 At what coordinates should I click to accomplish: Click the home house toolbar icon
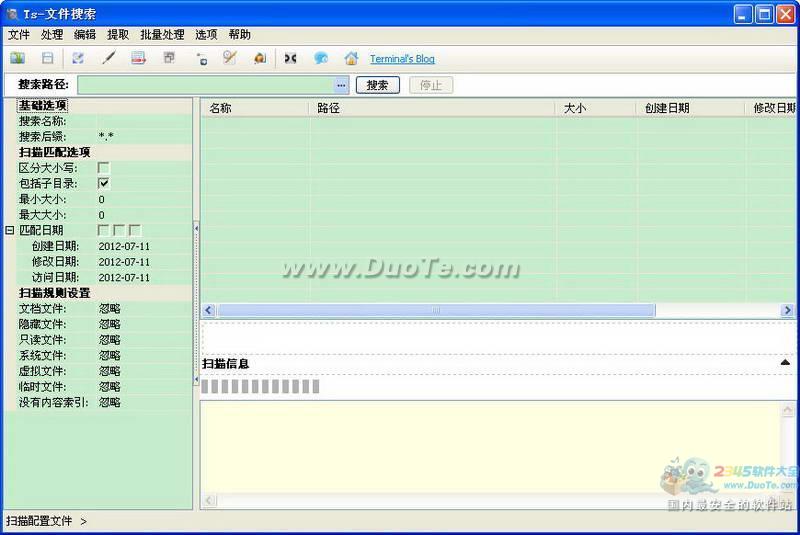pyautogui.click(x=351, y=58)
